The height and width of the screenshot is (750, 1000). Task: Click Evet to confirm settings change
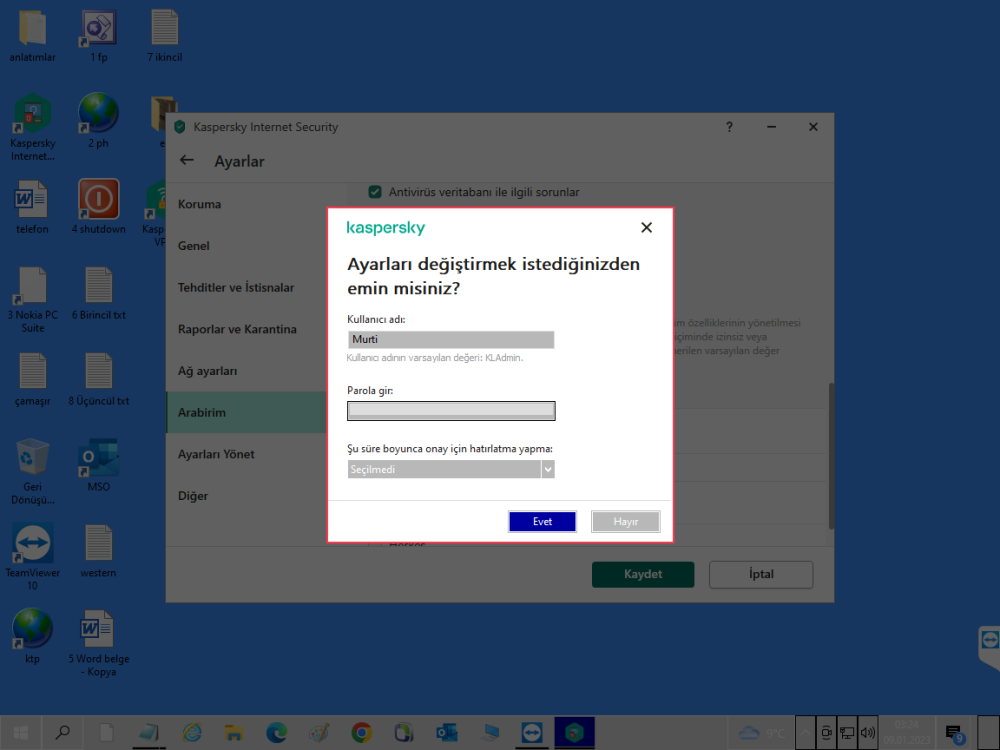[x=542, y=521]
